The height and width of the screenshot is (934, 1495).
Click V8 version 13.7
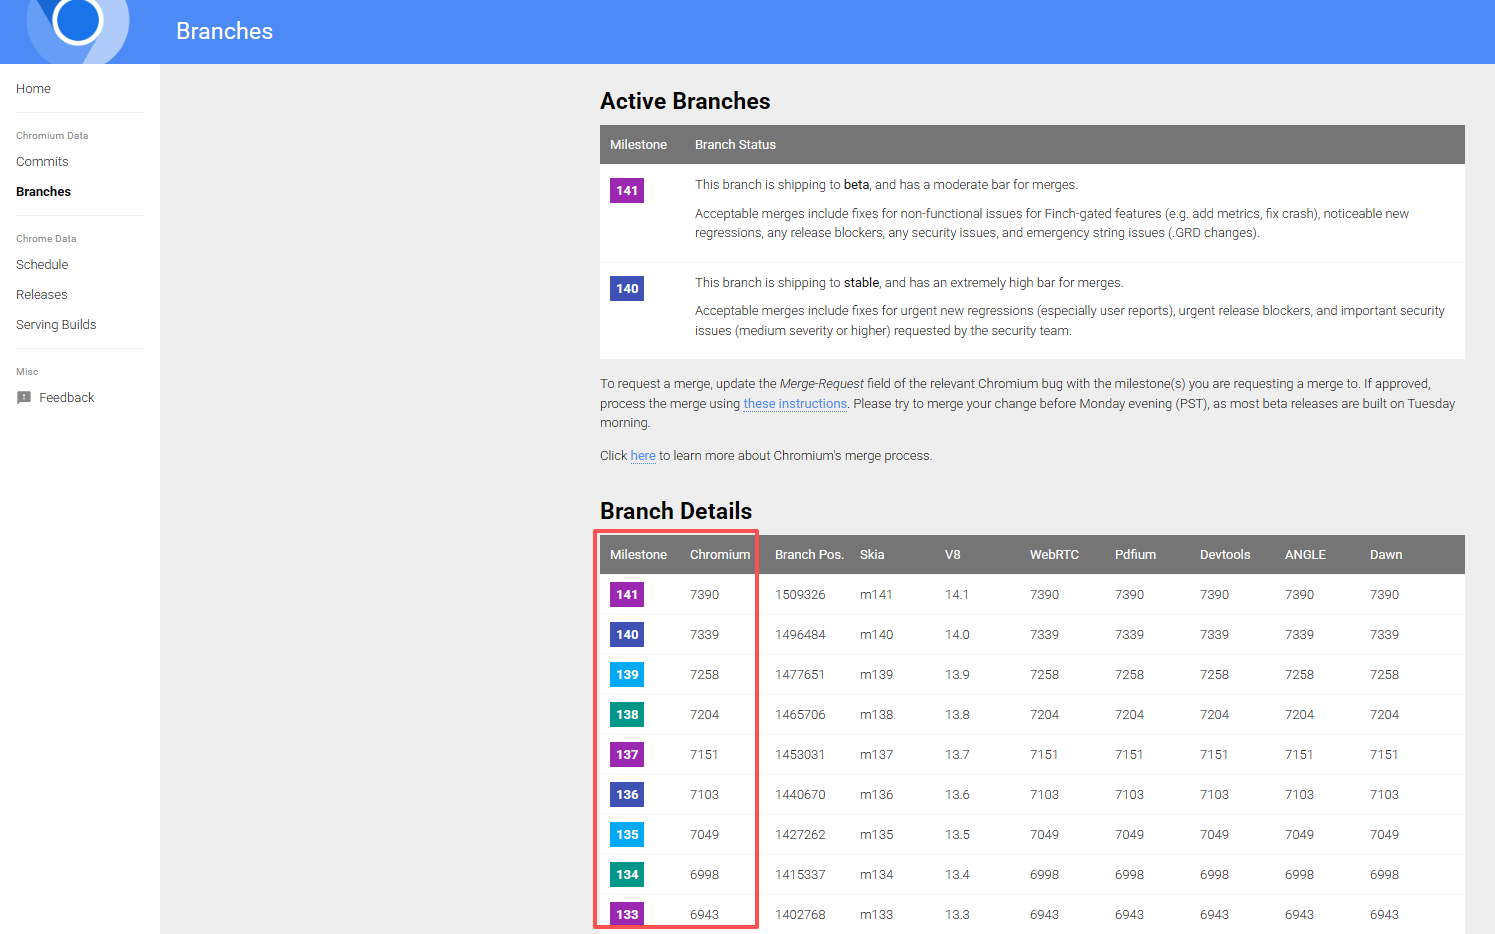957,755
